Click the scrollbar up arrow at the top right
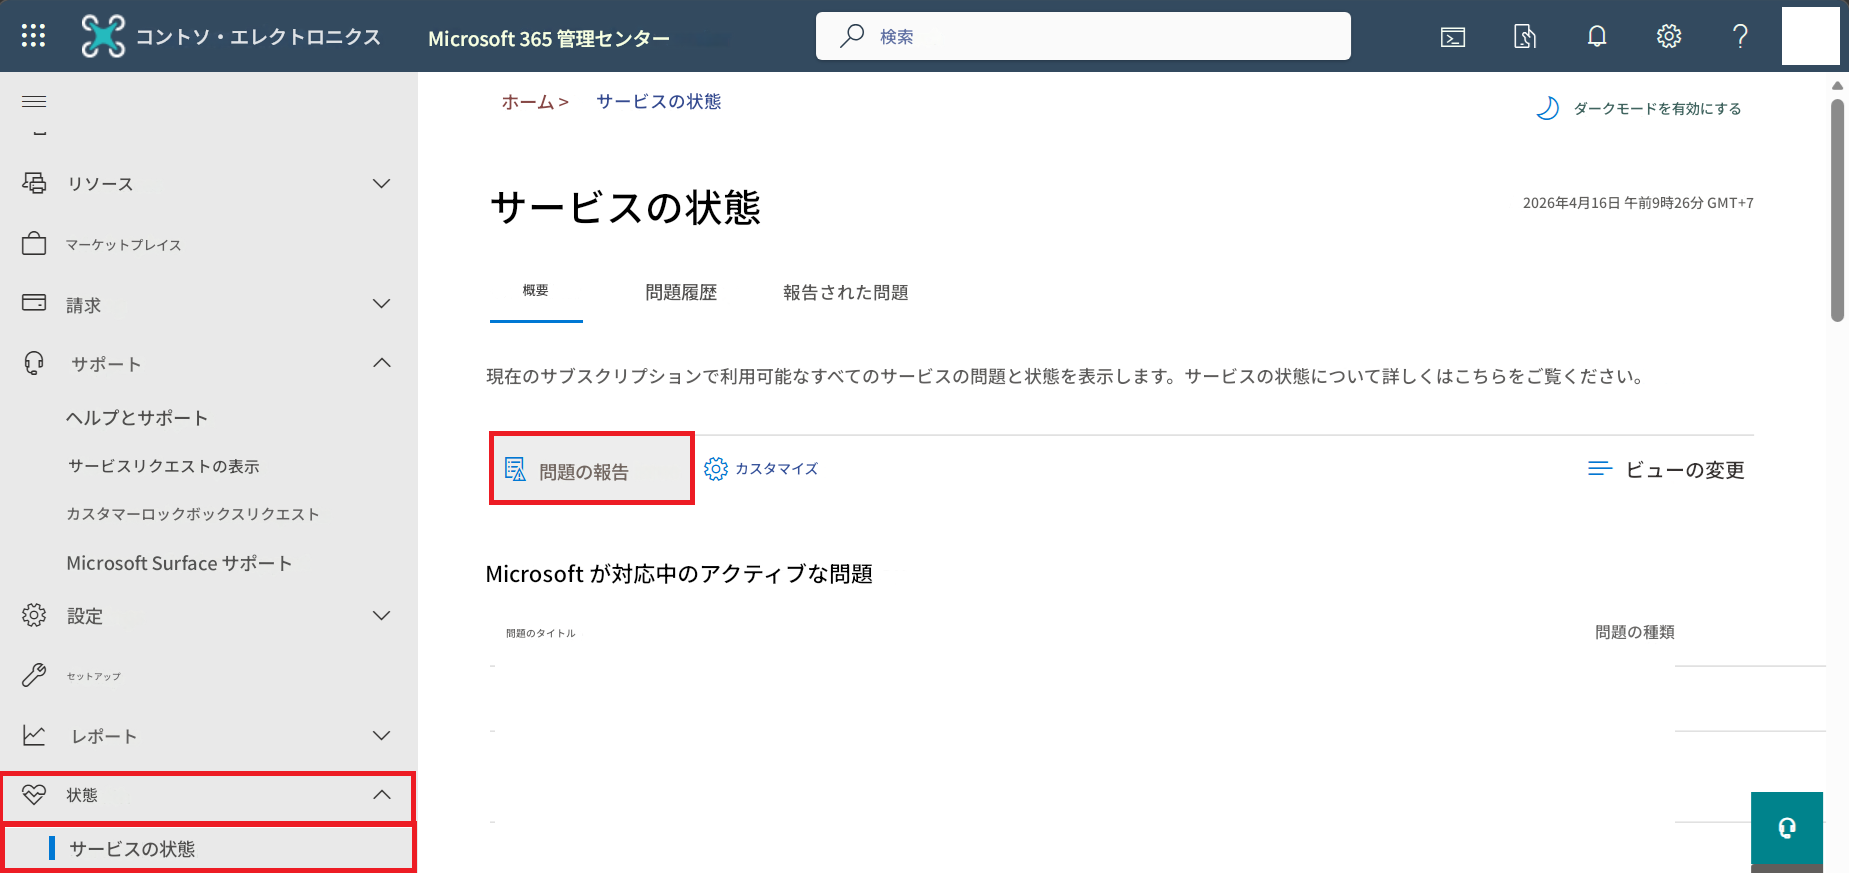1849x873 pixels. pyautogui.click(x=1837, y=86)
